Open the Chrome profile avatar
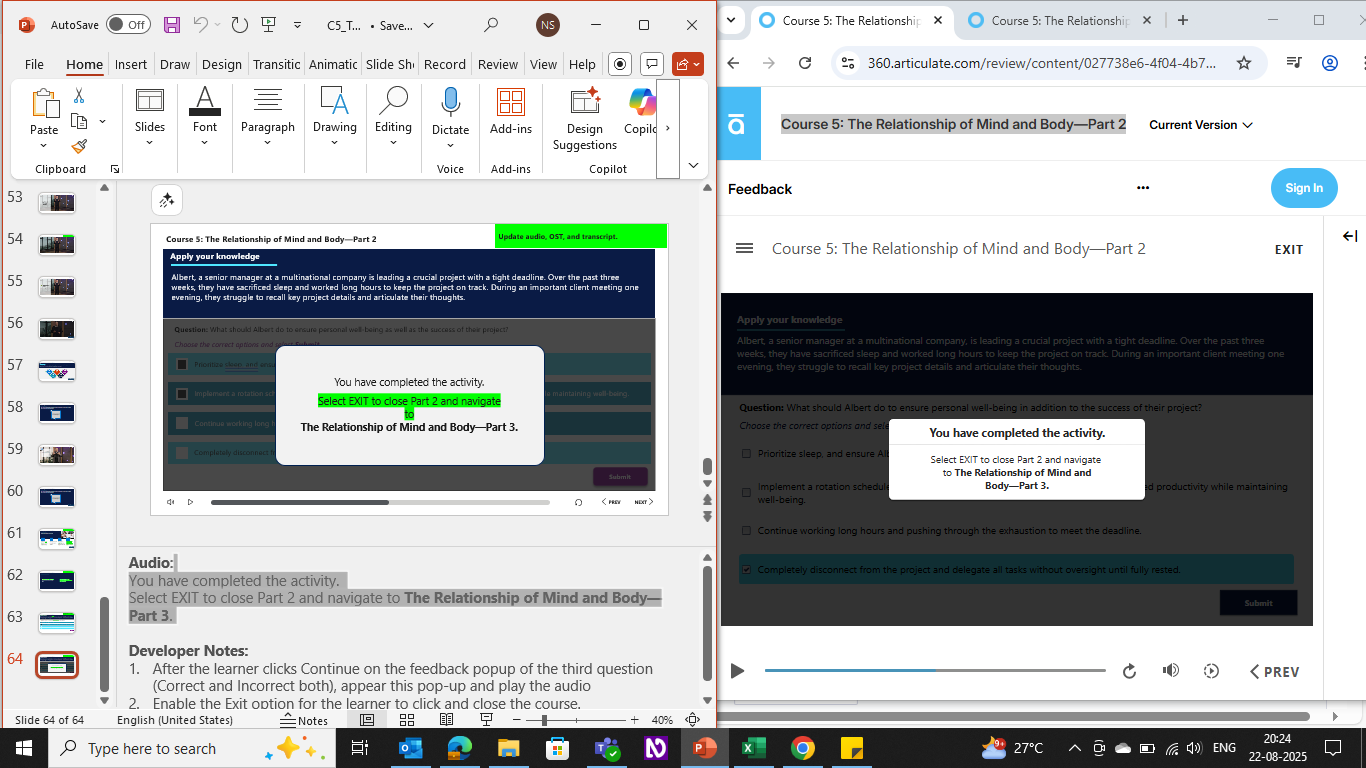The image size is (1366, 768). [1330, 63]
